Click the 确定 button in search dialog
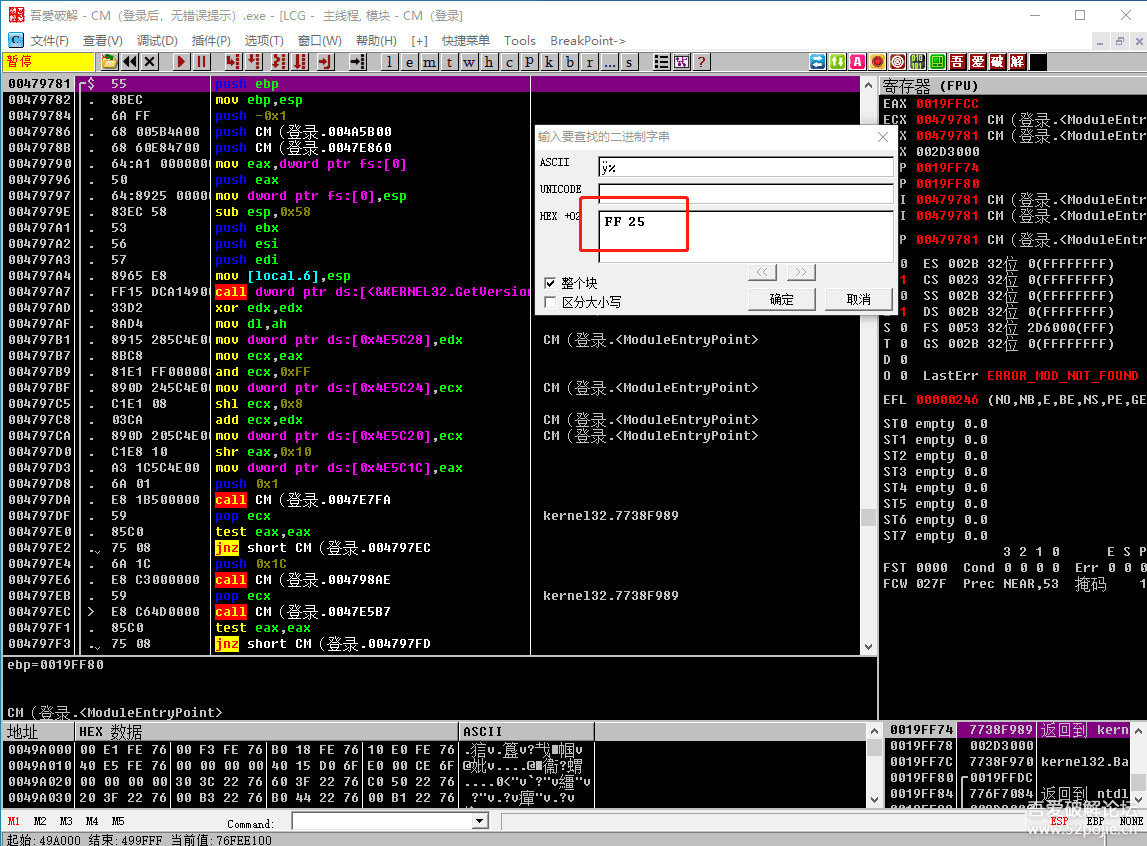This screenshot has height=846, width=1147. pyautogui.click(x=781, y=299)
